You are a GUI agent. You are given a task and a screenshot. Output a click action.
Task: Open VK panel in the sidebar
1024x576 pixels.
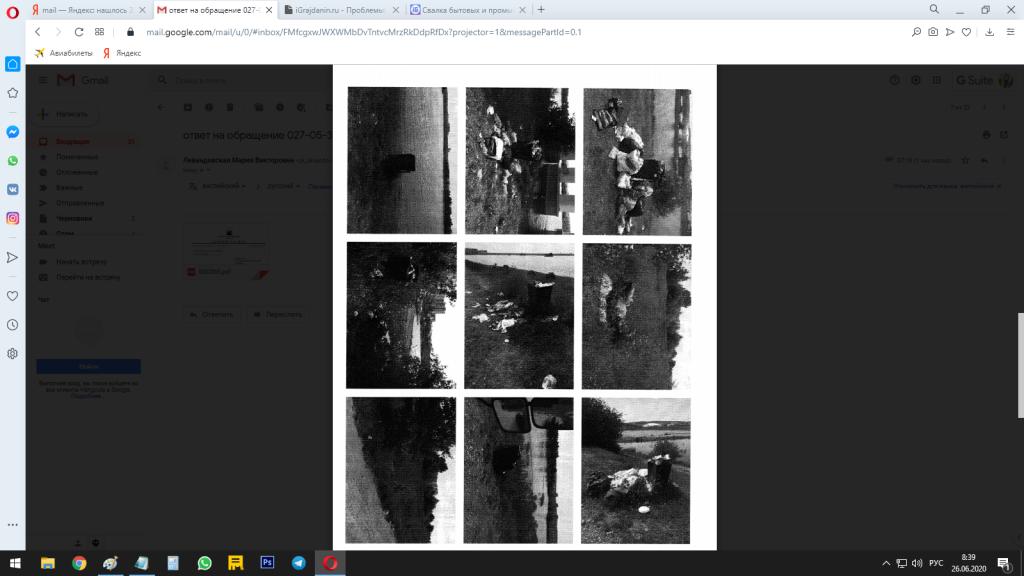(13, 188)
